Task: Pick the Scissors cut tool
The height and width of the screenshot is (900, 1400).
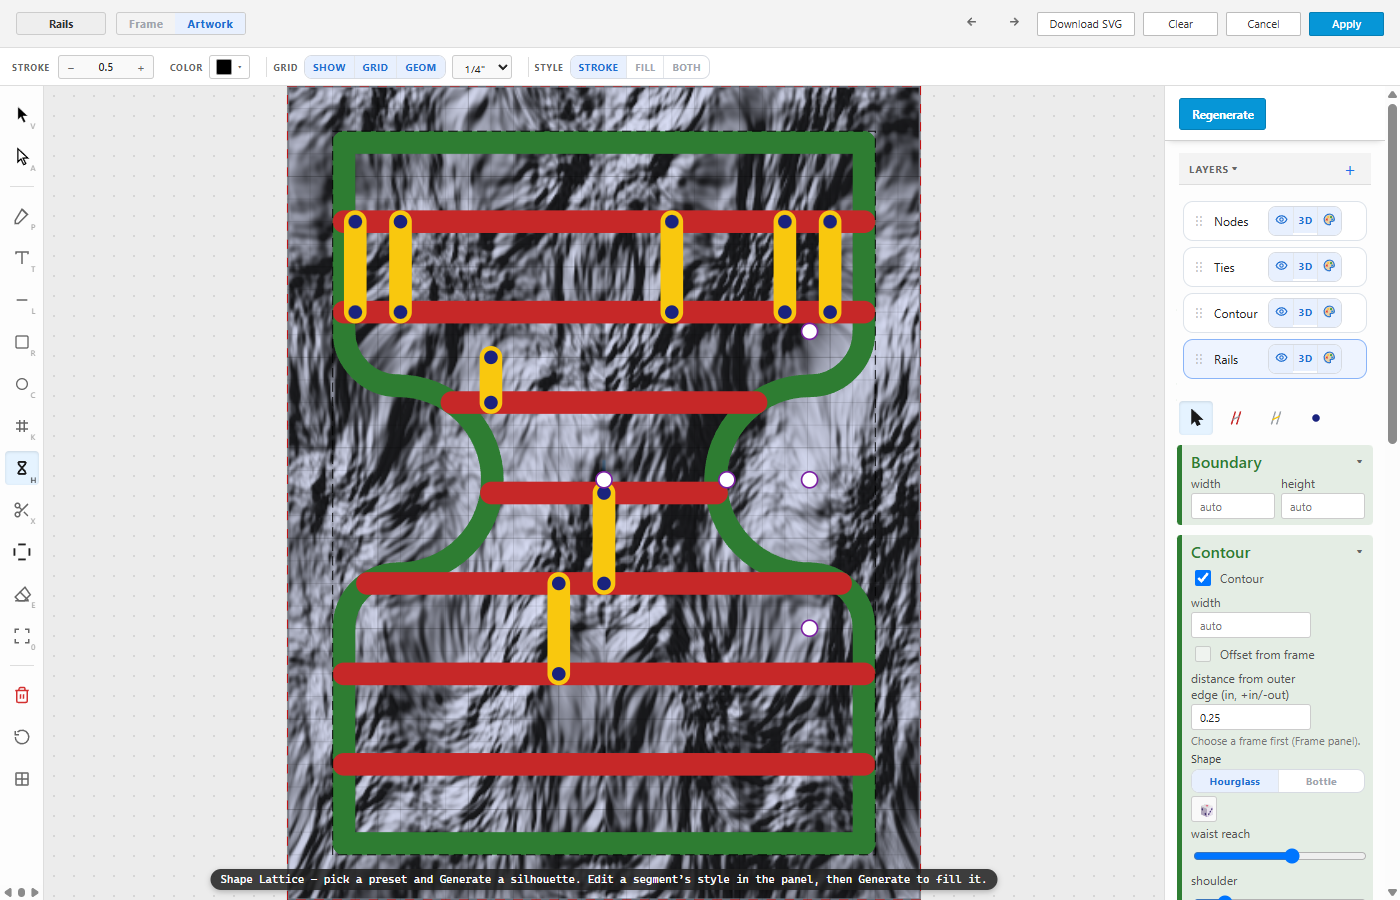Action: [x=22, y=510]
